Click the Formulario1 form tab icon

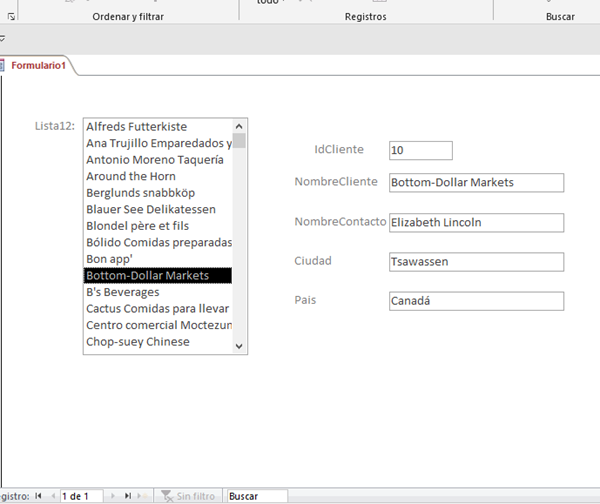tap(2, 65)
